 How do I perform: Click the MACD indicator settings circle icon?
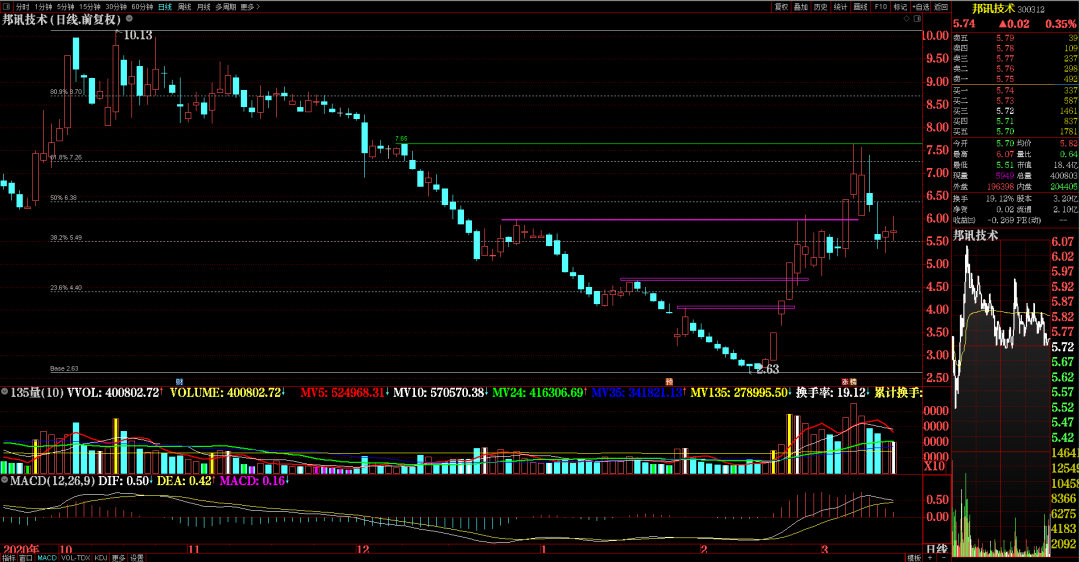click(x=5, y=479)
